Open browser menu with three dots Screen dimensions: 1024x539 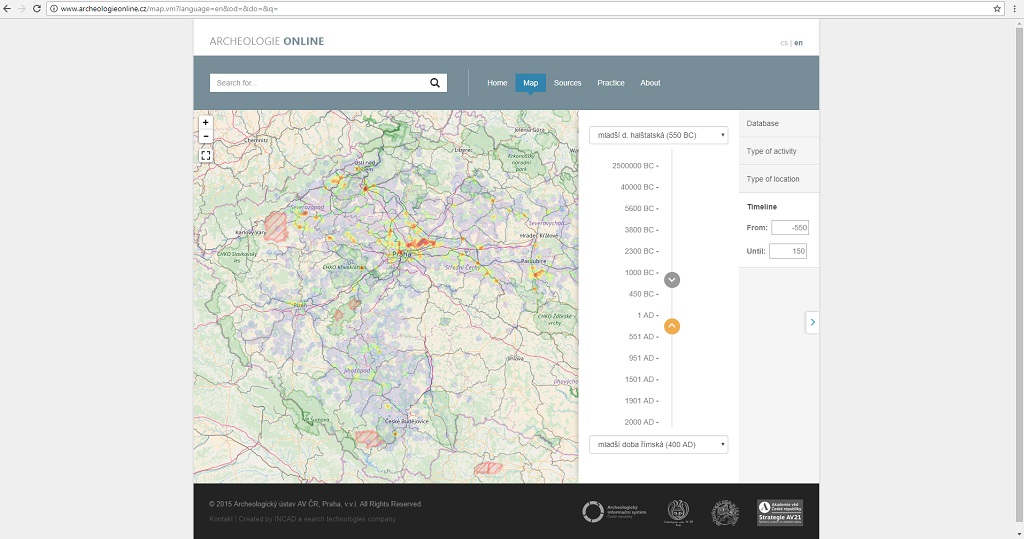[x=1014, y=8]
